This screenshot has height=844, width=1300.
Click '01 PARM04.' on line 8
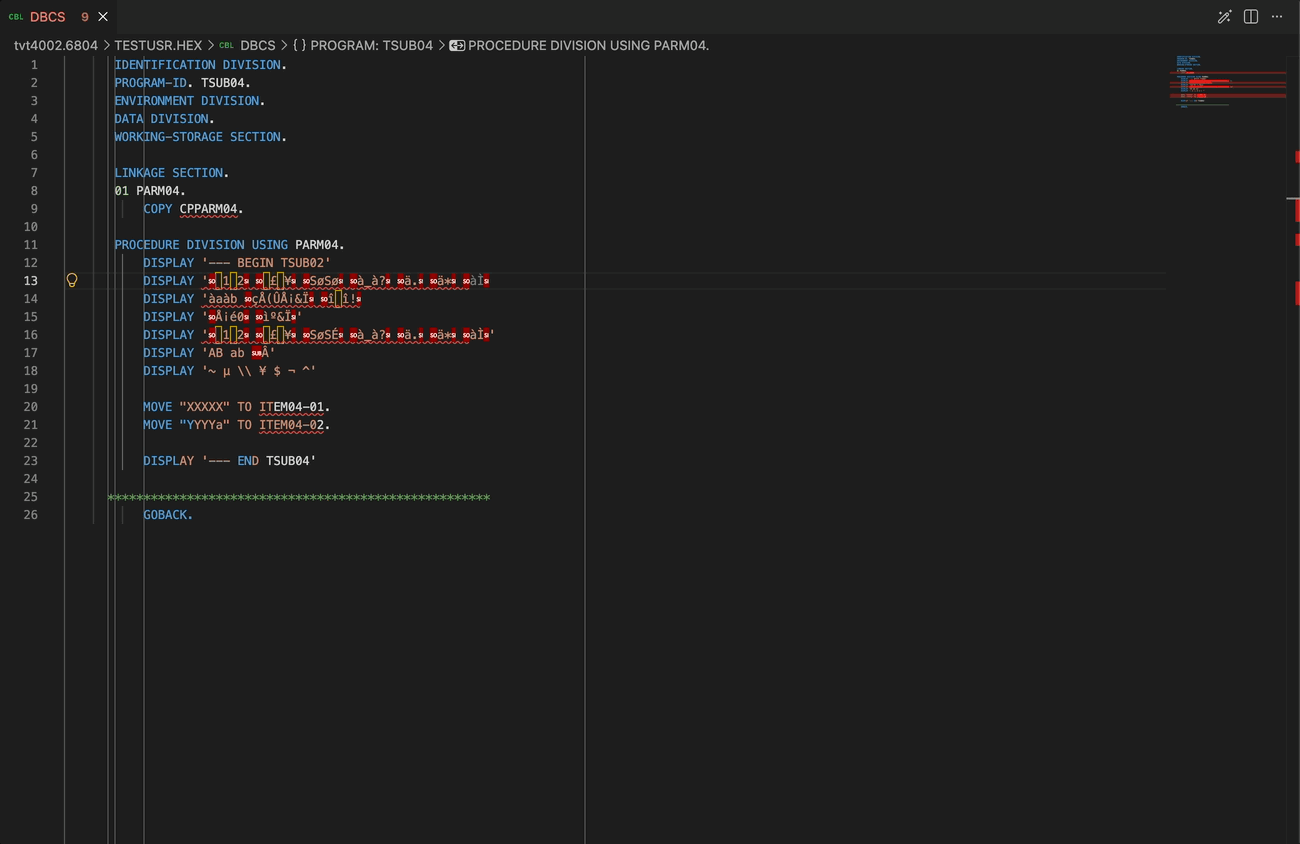(151, 190)
